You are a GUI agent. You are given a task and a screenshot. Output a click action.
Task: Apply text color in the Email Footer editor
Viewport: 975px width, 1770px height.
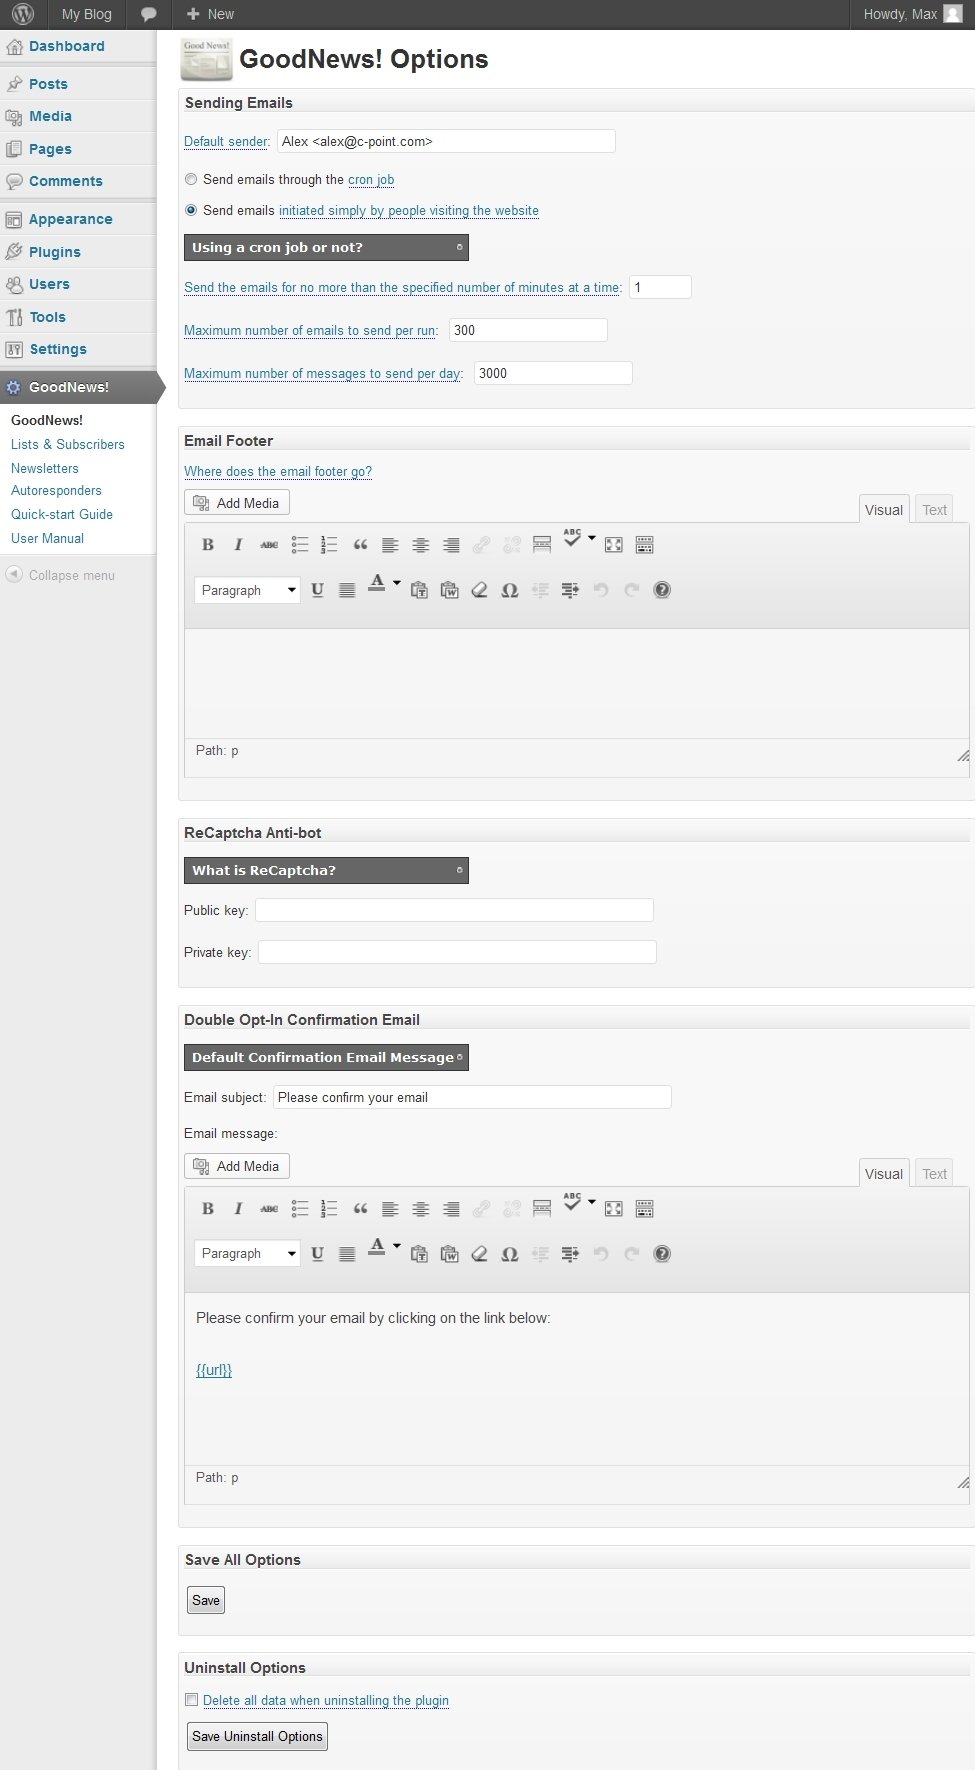[x=377, y=584]
